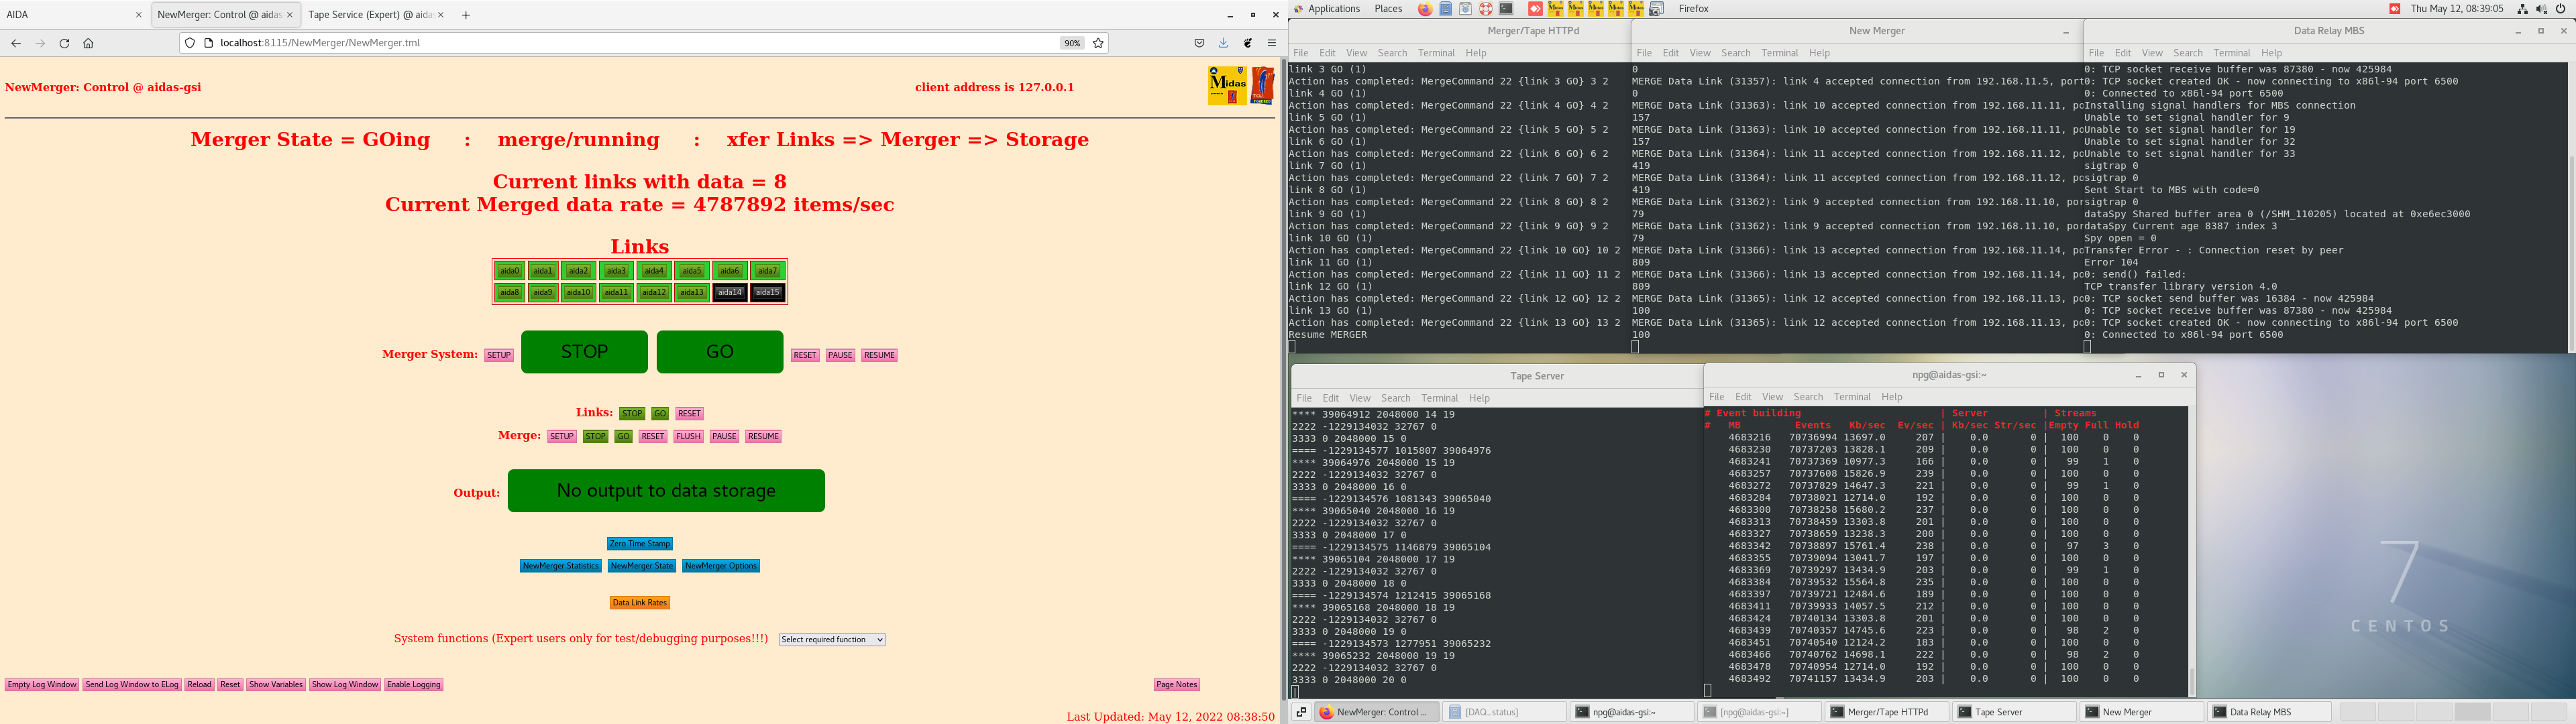Open Firefox hamburger application menu
2576x724 pixels.
tap(1272, 43)
